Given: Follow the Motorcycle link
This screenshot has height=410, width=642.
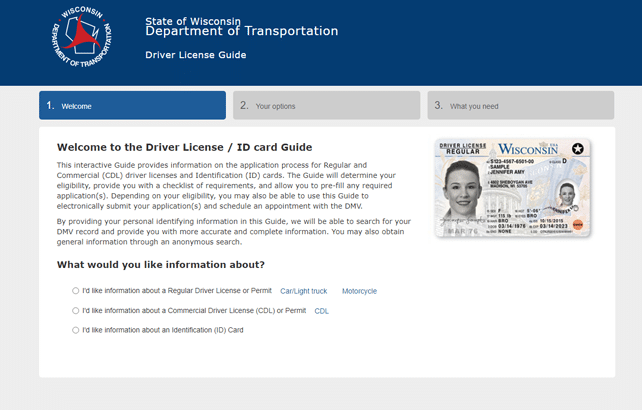Looking at the screenshot, I should (359, 291).
